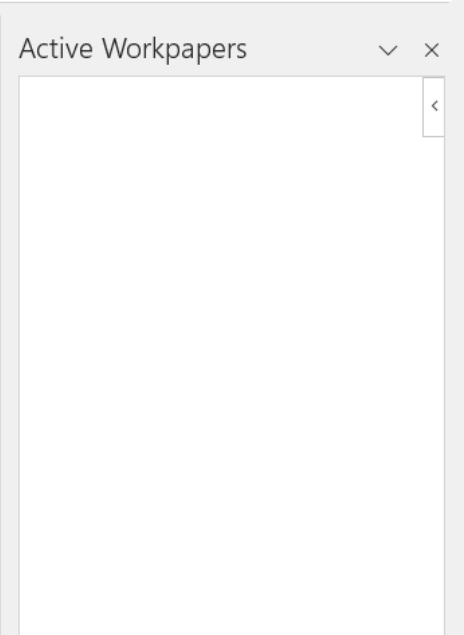Click the Active Workpapers title text

(133, 49)
